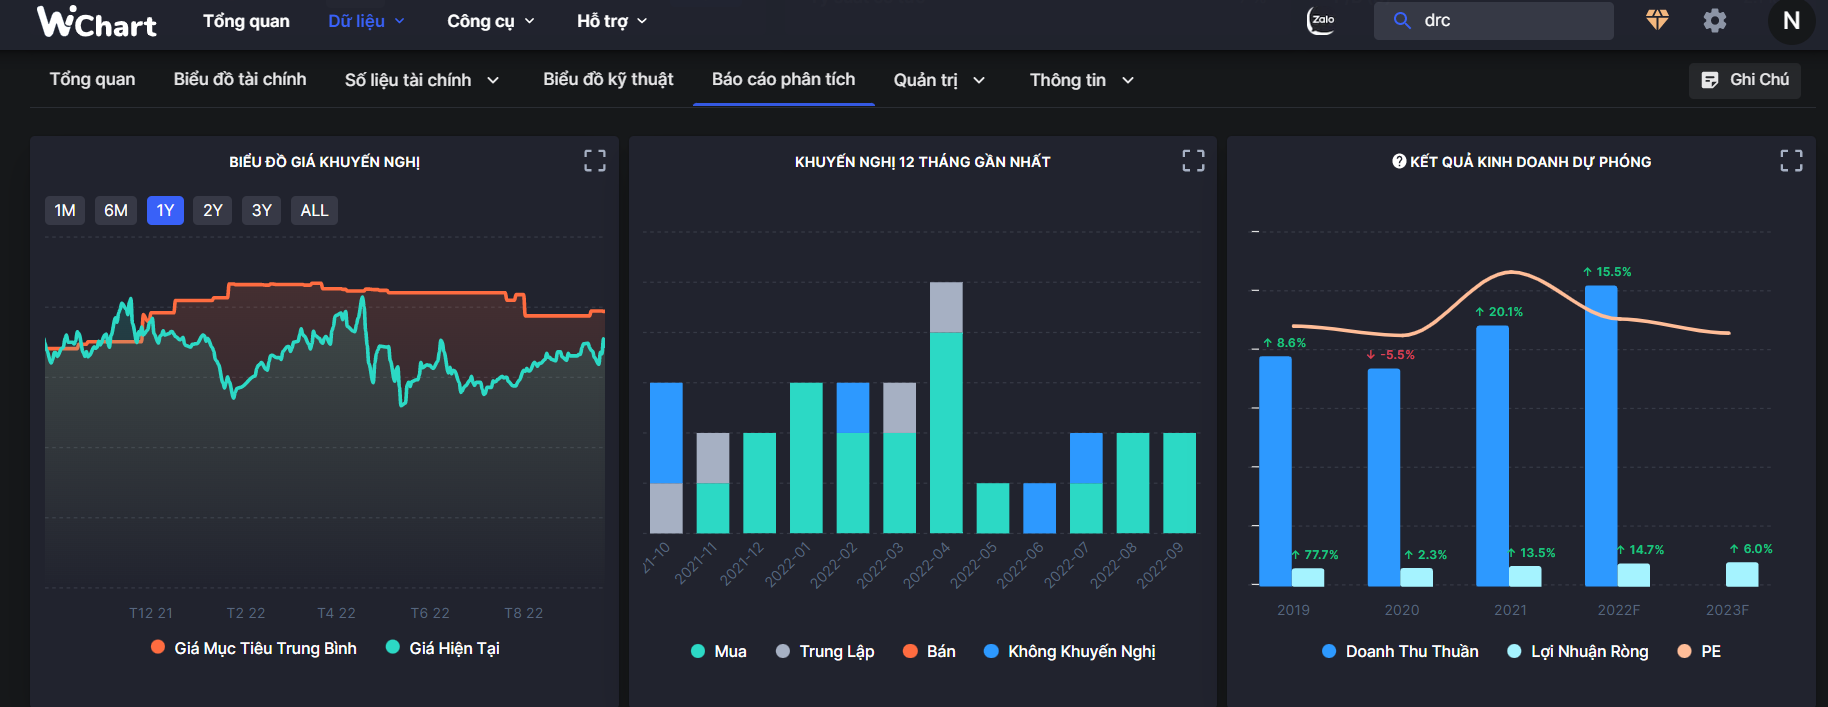
Task: Maximize the Kết quả kinh doanh dự phóng chart
Action: pos(1791,161)
